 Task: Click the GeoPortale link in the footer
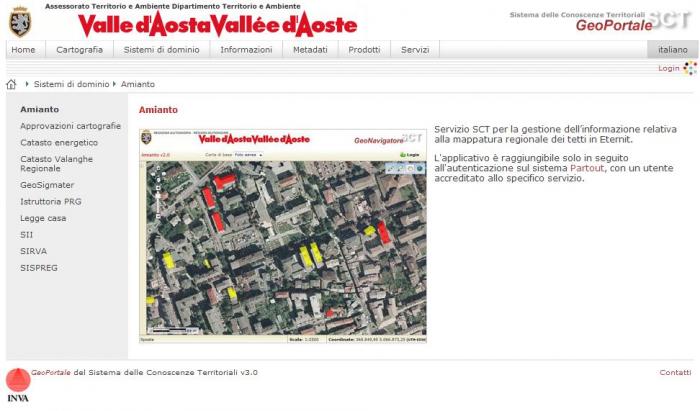51,372
